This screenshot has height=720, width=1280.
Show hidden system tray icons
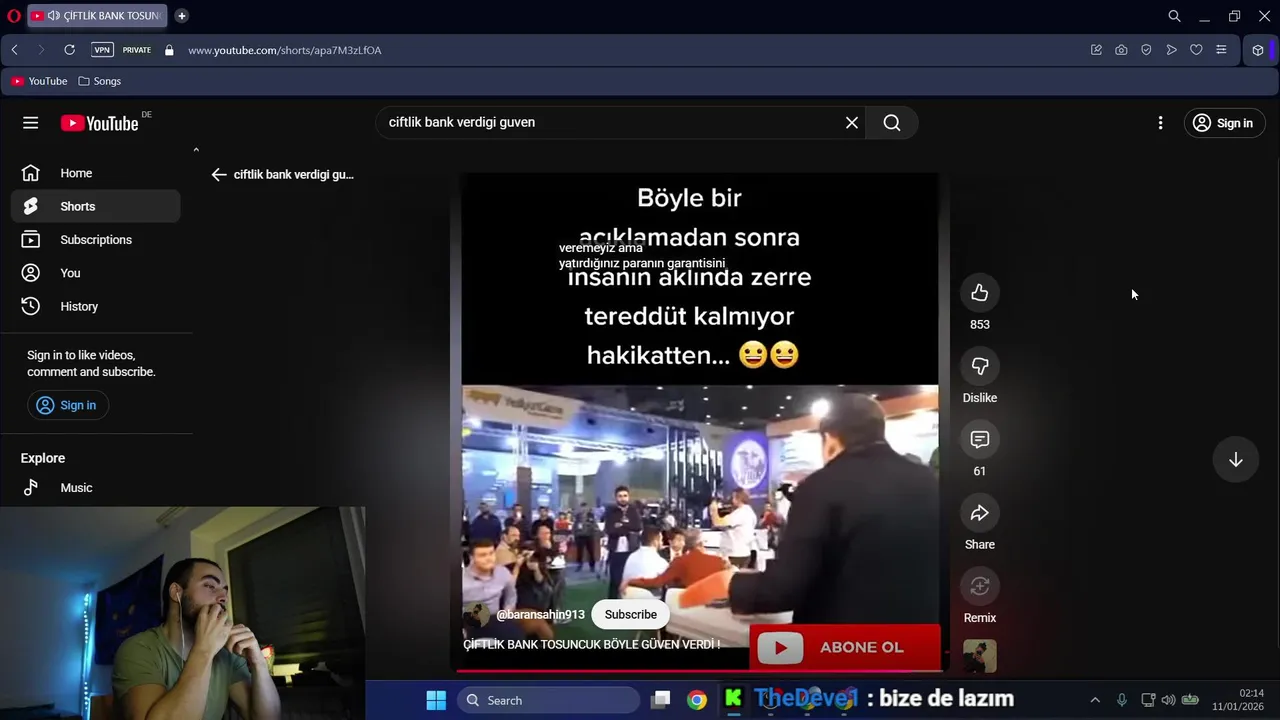pyautogui.click(x=1095, y=700)
